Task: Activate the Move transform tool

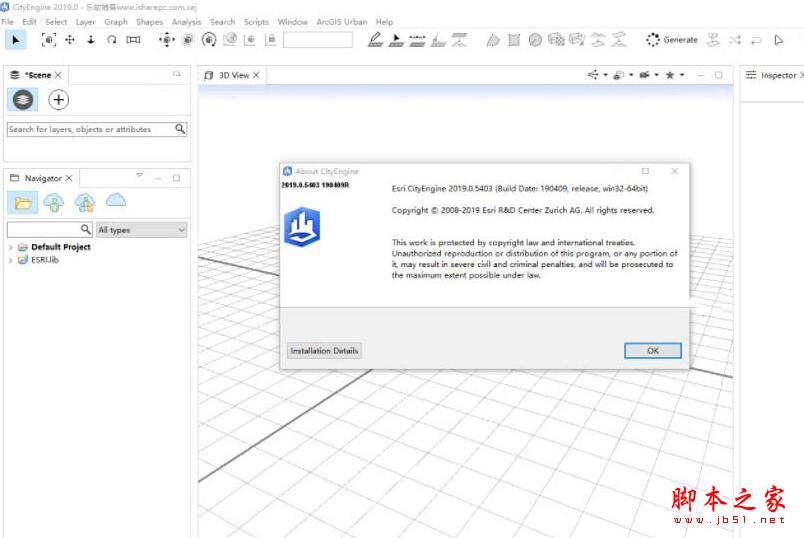Action: pos(167,40)
